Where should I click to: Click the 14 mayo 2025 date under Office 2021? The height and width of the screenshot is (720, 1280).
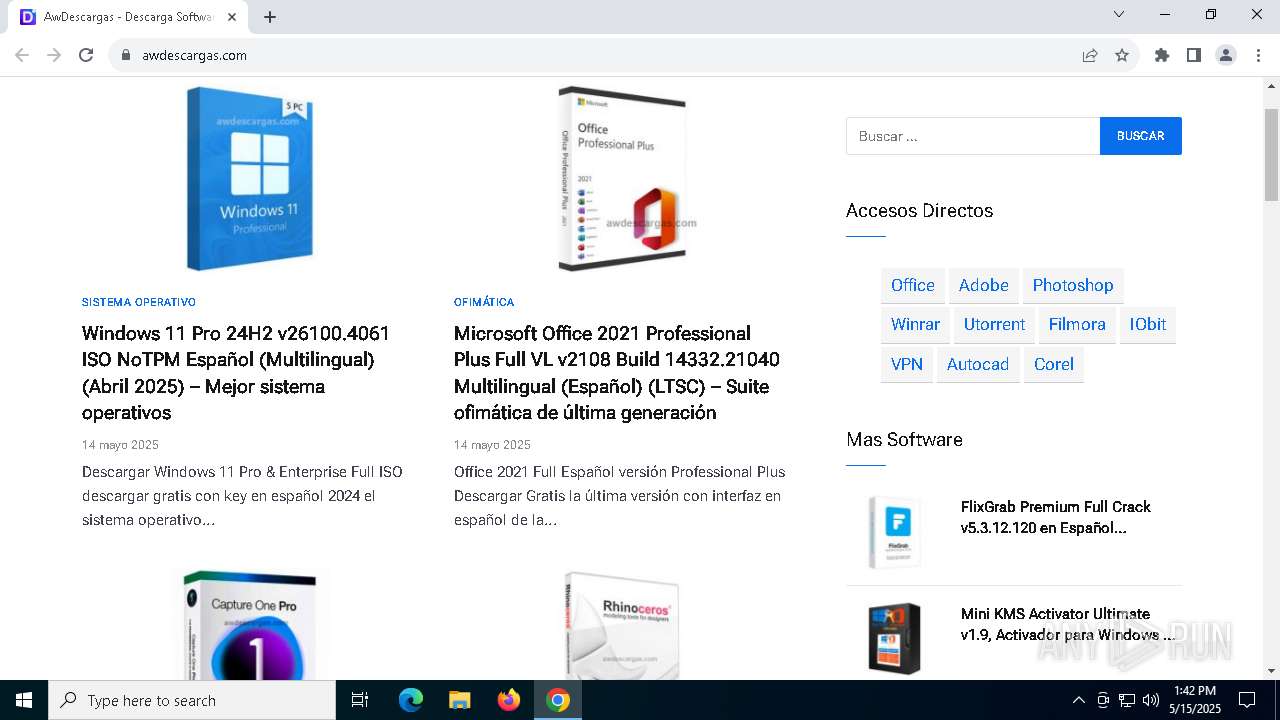[492, 445]
